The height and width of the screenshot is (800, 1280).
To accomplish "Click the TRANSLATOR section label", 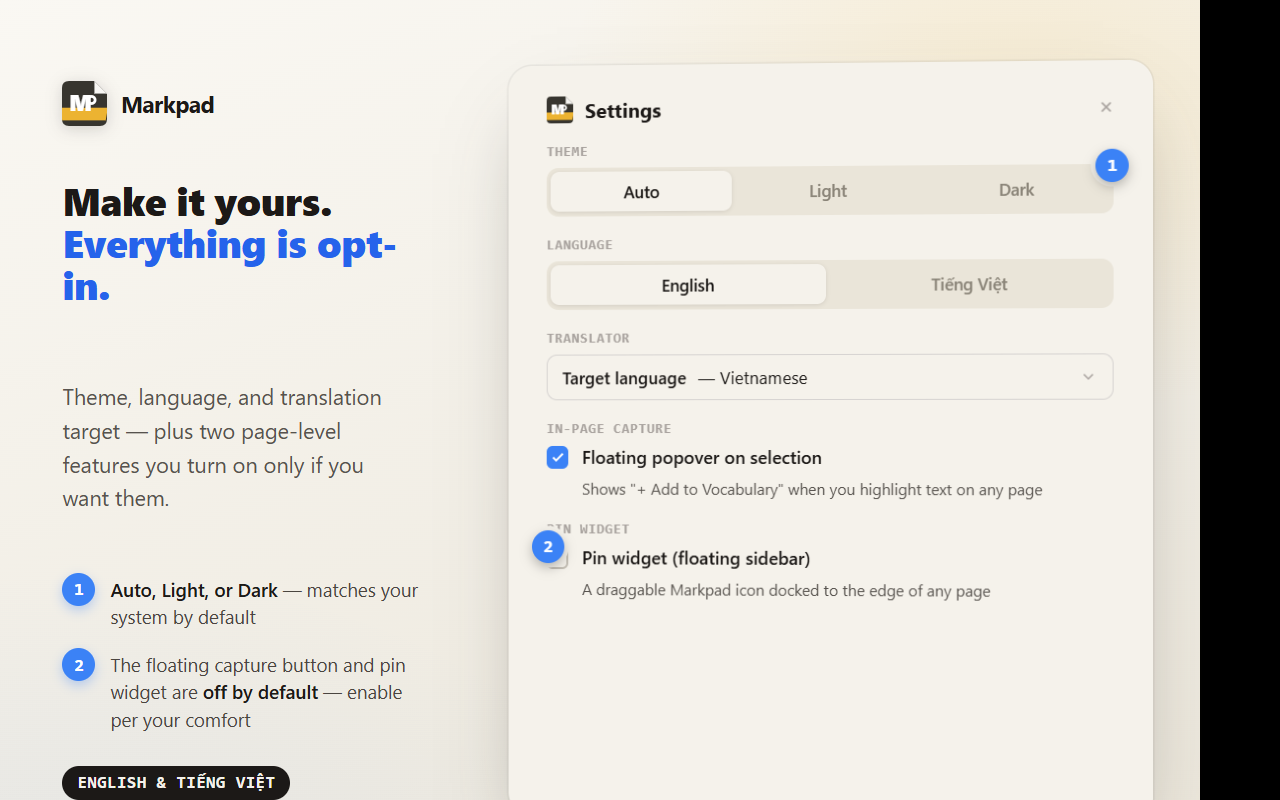I will click(588, 338).
